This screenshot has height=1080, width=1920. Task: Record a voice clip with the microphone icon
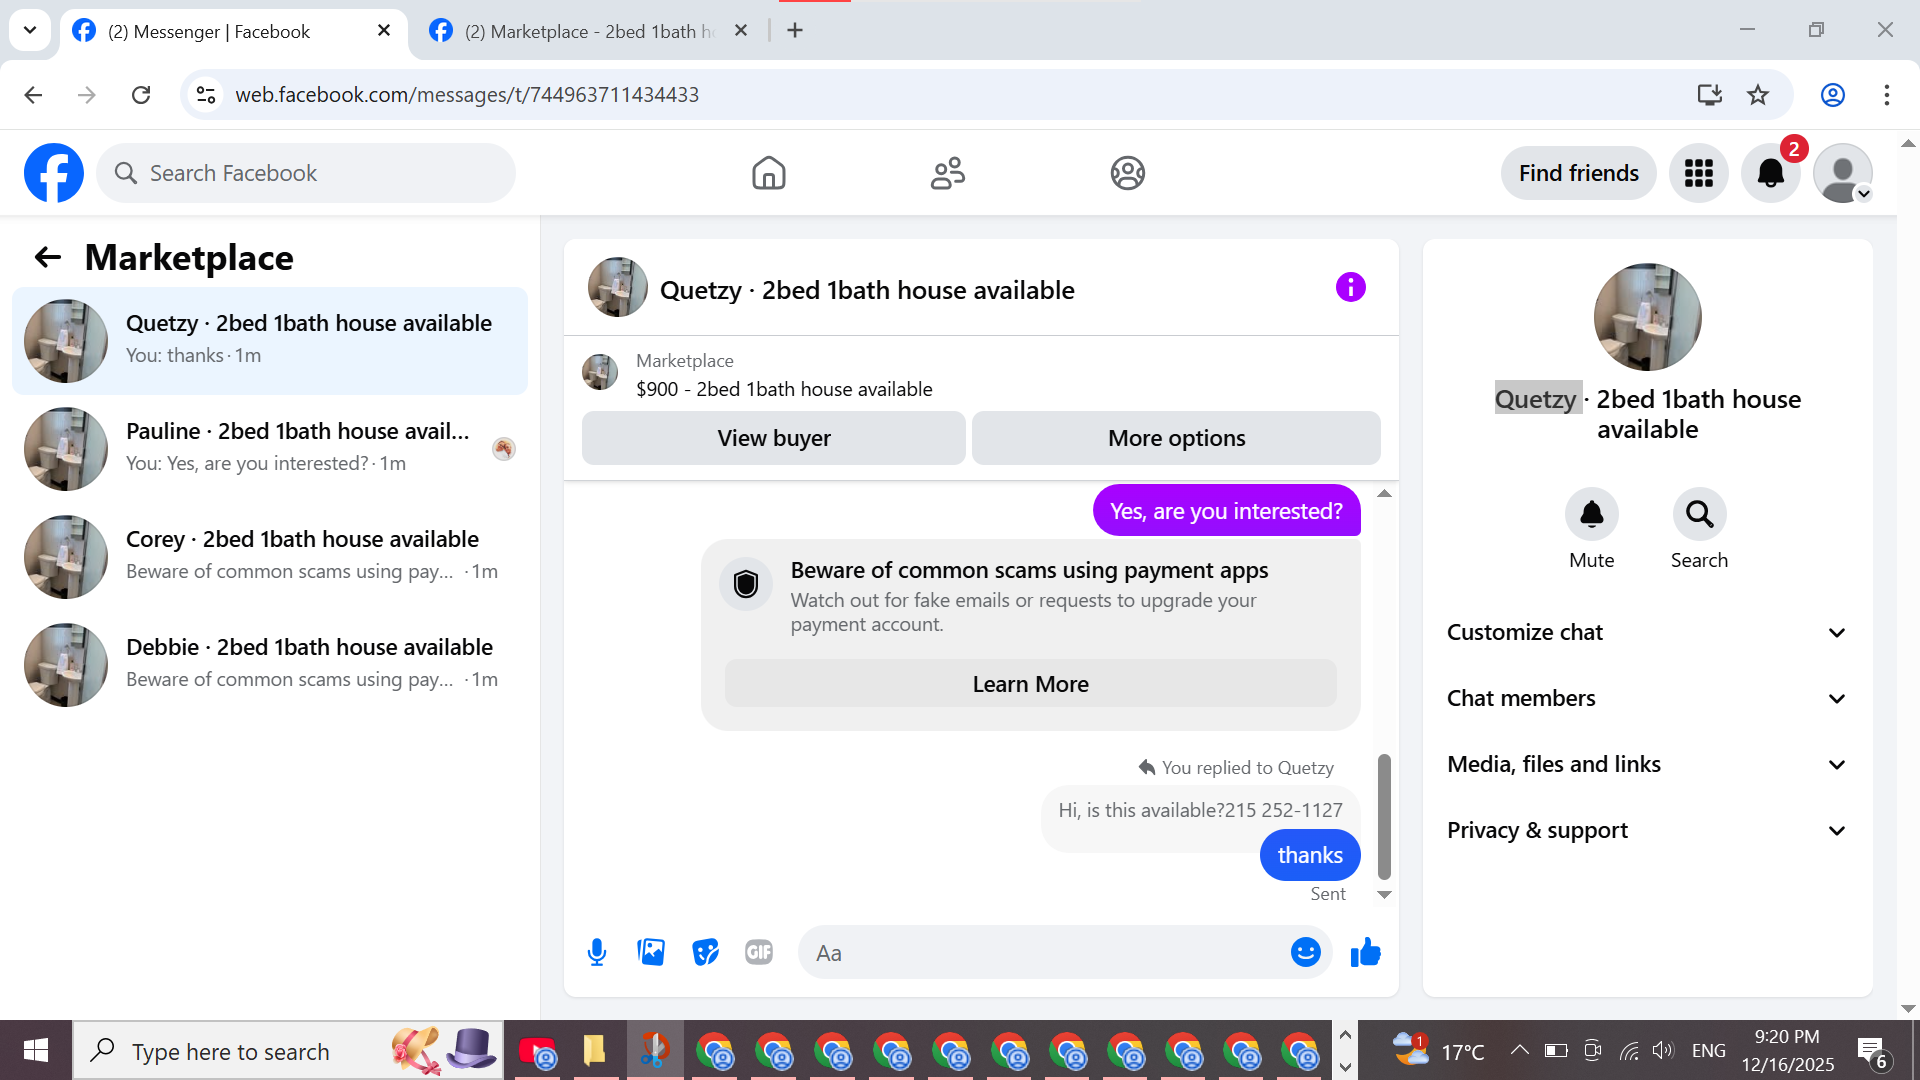tap(597, 953)
